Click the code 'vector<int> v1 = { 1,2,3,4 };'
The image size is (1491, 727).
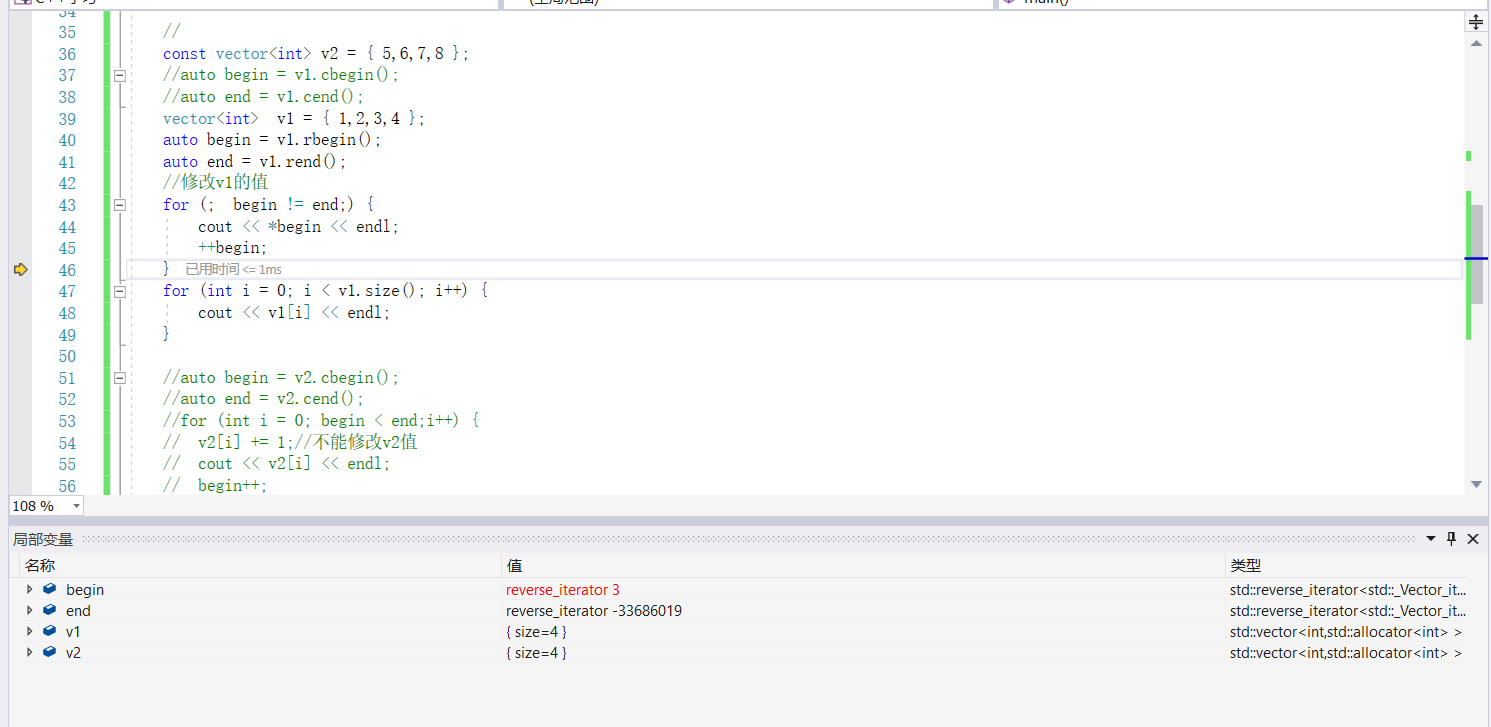click(294, 119)
